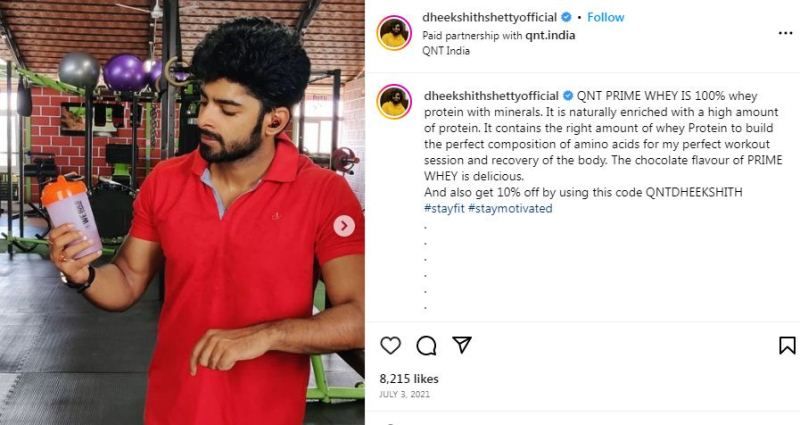The width and height of the screenshot is (800, 425).
Task: Click the gym photo of man holding shaker
Action: 182,212
